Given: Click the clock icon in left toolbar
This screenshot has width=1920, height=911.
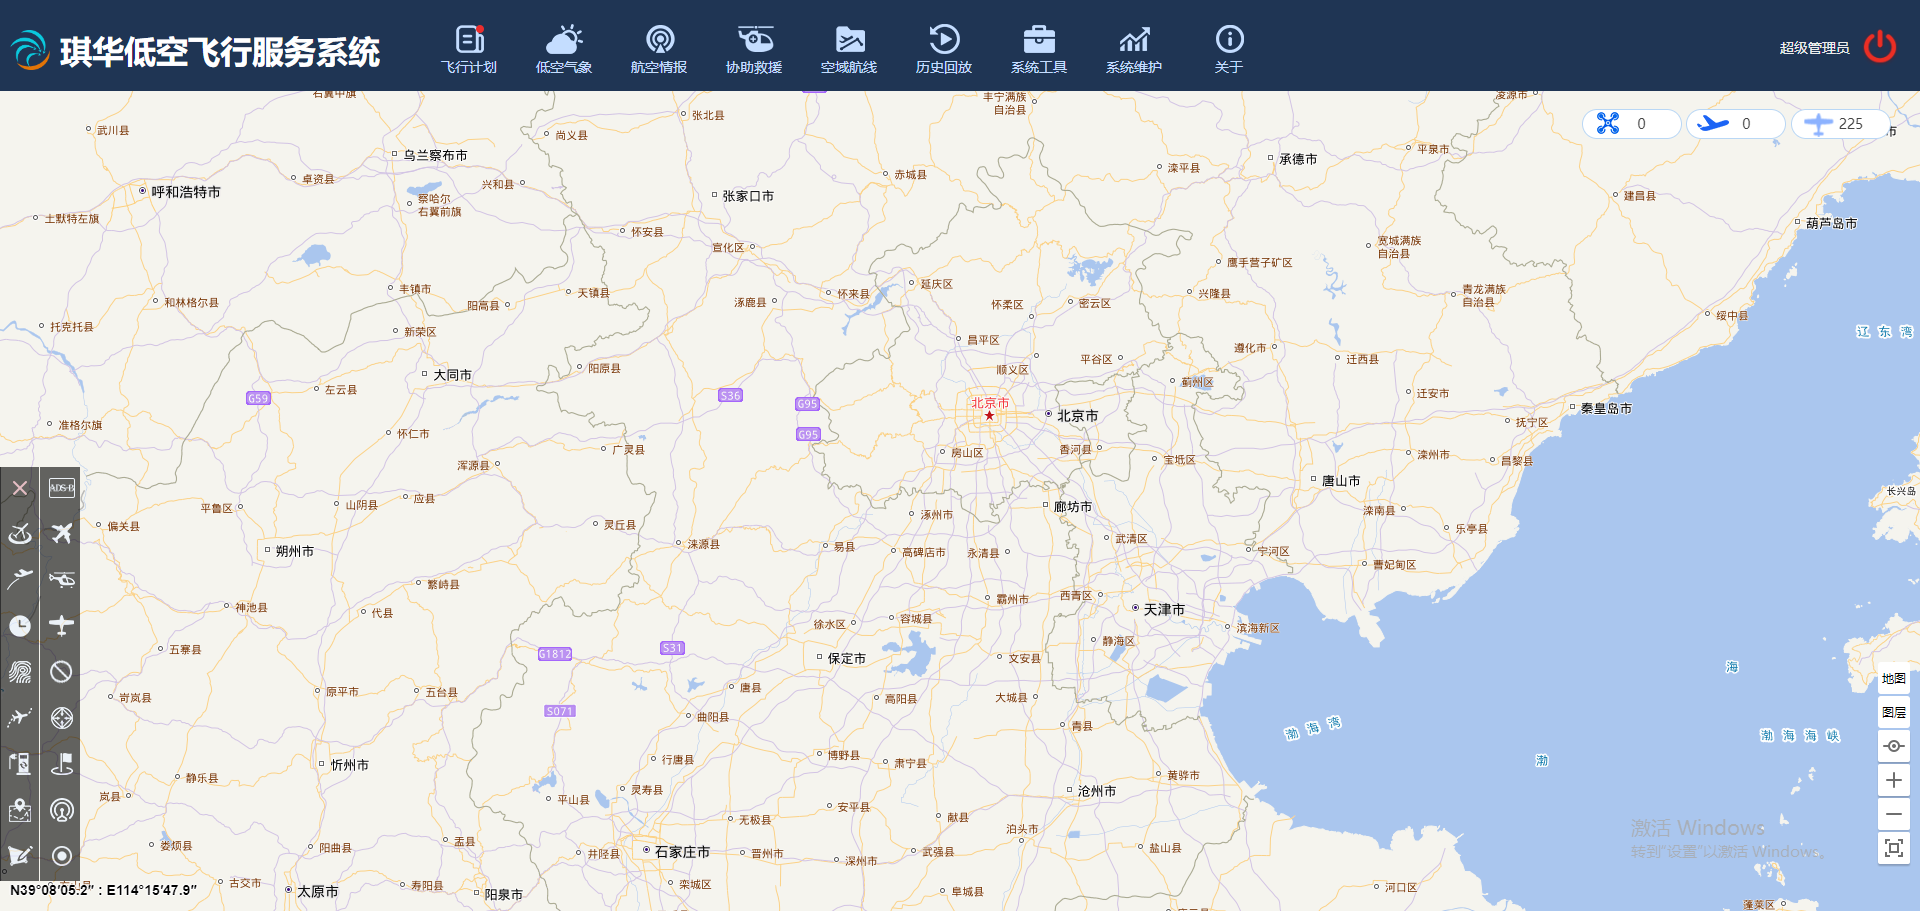Looking at the screenshot, I should (x=20, y=626).
